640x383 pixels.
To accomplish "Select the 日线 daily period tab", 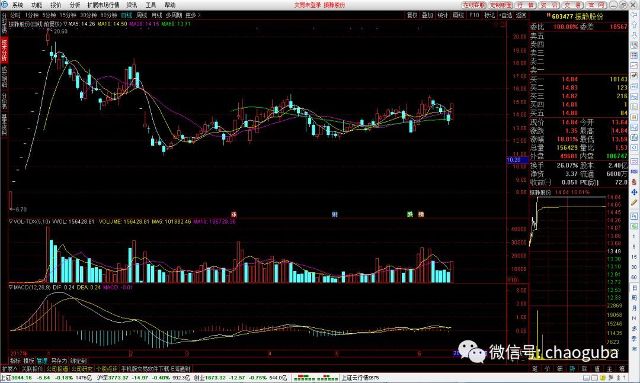I will click(127, 15).
